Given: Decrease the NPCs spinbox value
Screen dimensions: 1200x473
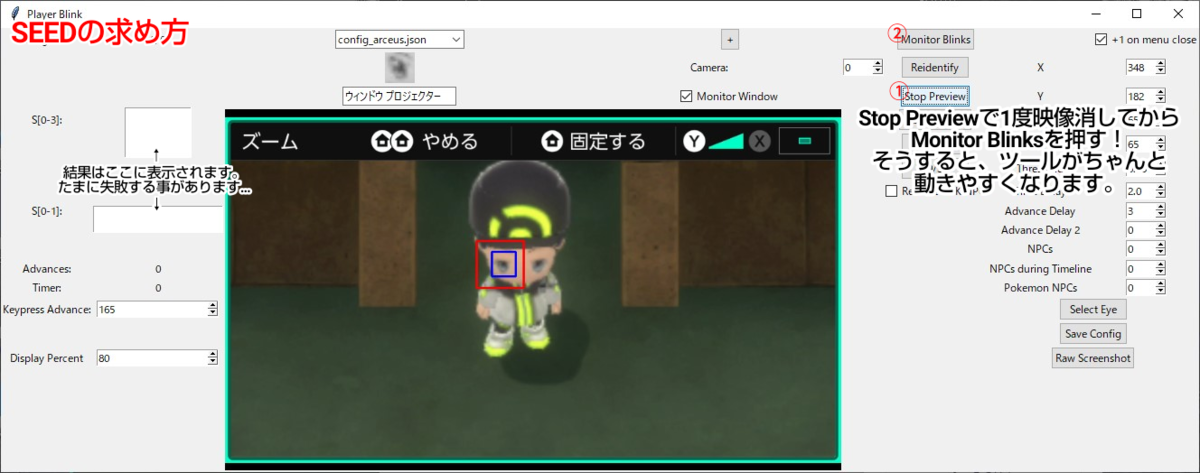Looking at the screenshot, I should 1160,253.
